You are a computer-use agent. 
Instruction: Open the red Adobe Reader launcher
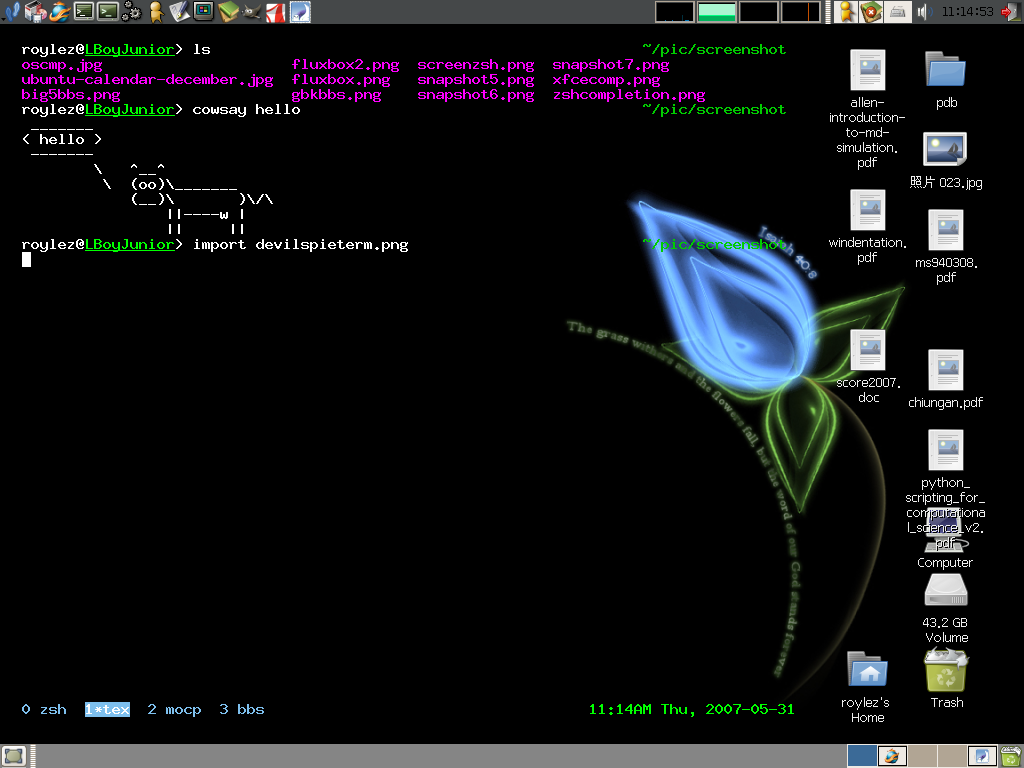tap(276, 12)
